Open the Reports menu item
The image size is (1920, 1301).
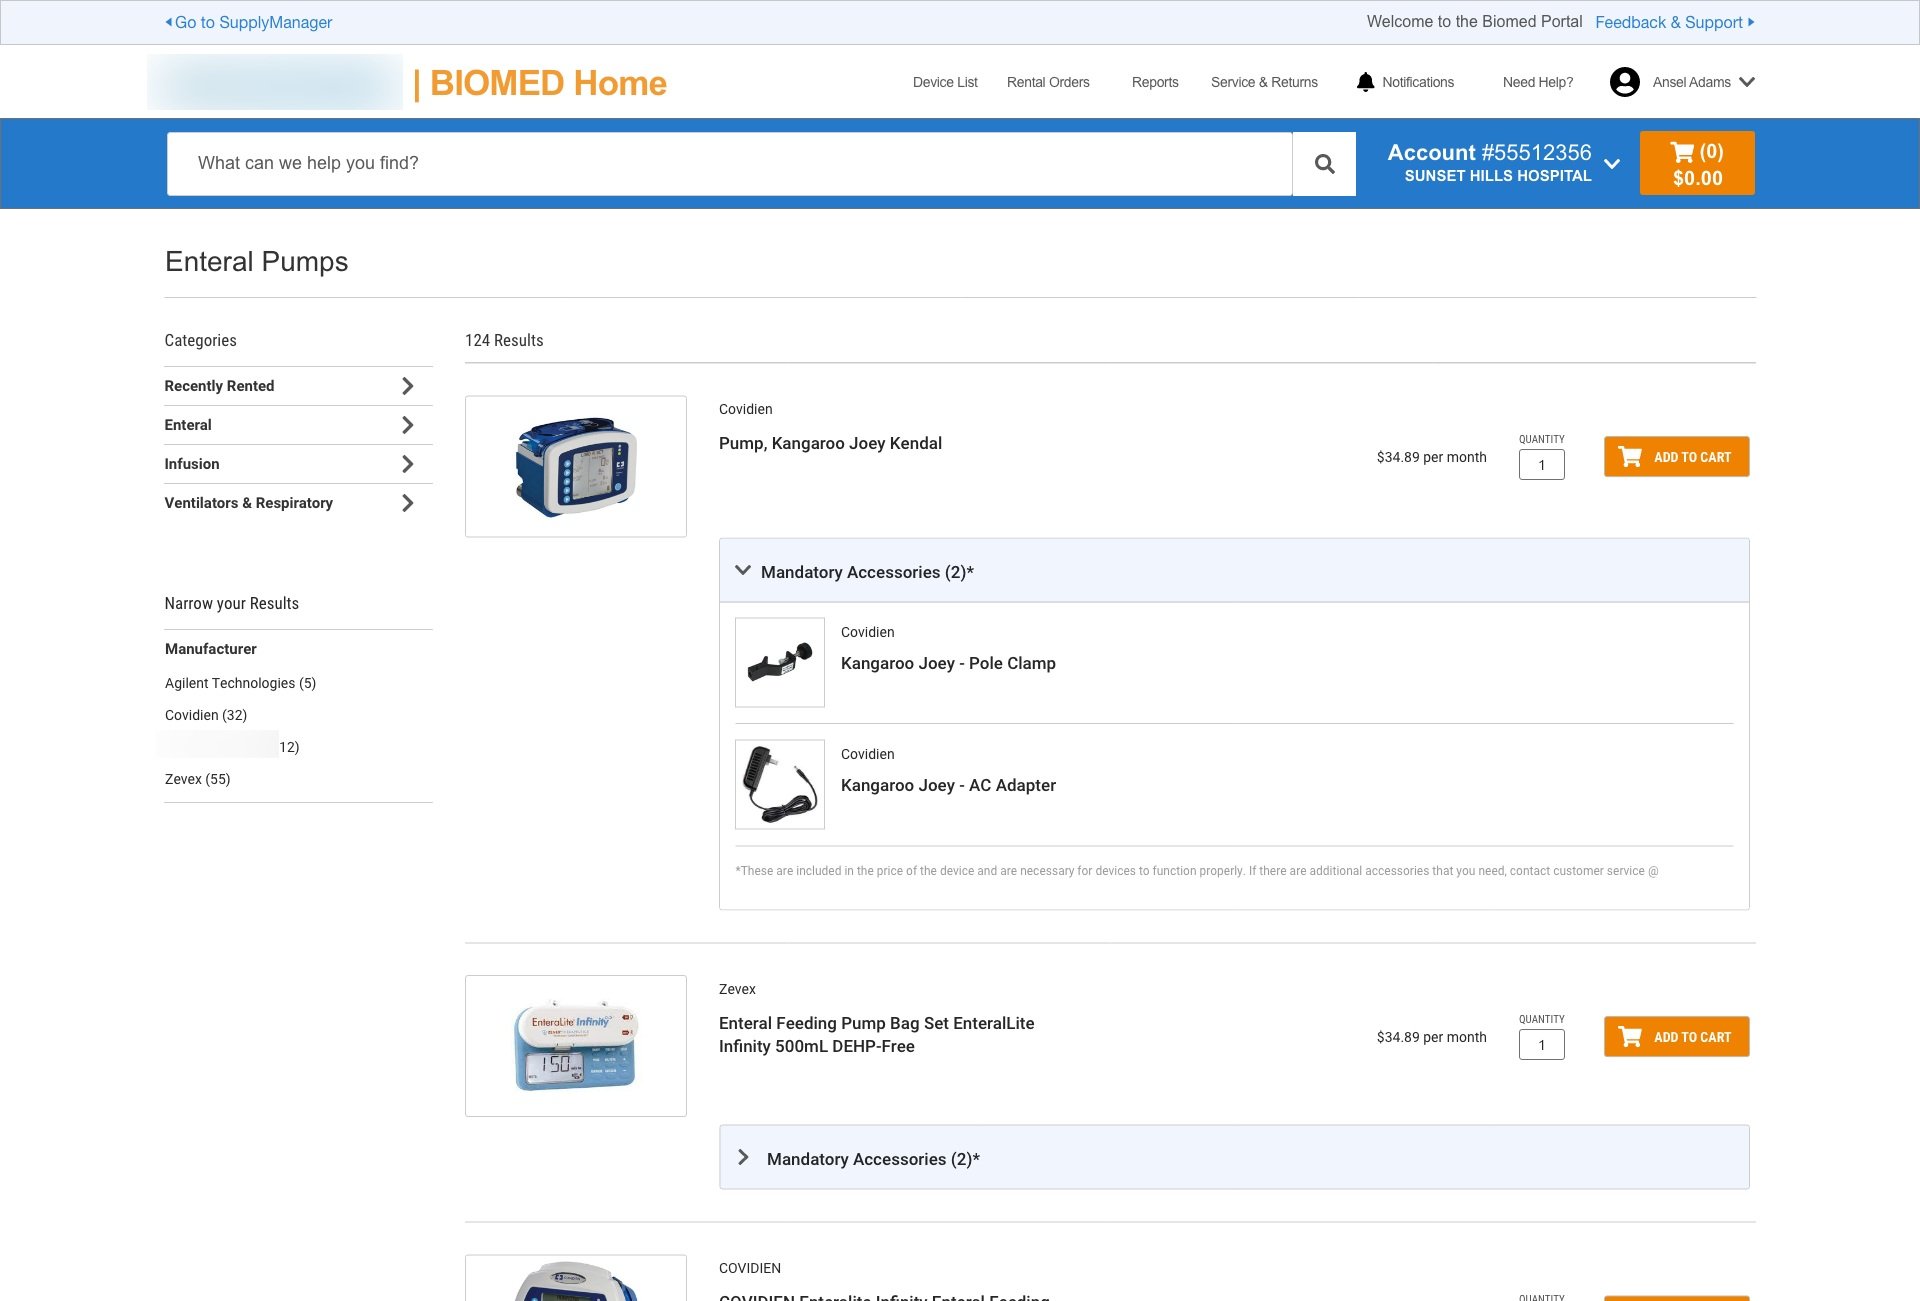(x=1155, y=82)
